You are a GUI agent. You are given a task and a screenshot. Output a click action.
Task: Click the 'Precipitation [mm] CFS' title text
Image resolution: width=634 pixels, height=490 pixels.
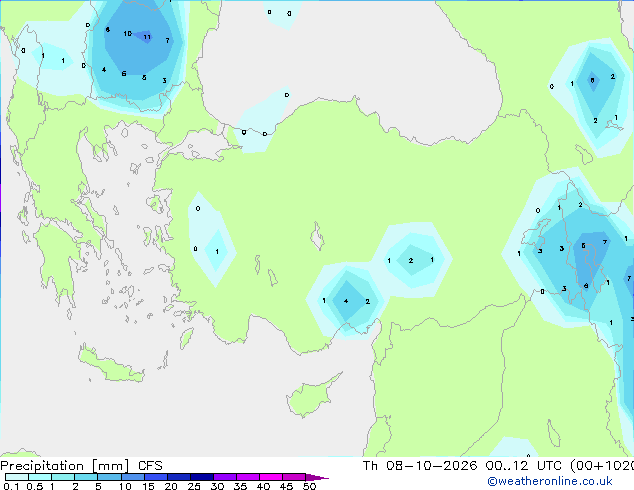click(81, 466)
